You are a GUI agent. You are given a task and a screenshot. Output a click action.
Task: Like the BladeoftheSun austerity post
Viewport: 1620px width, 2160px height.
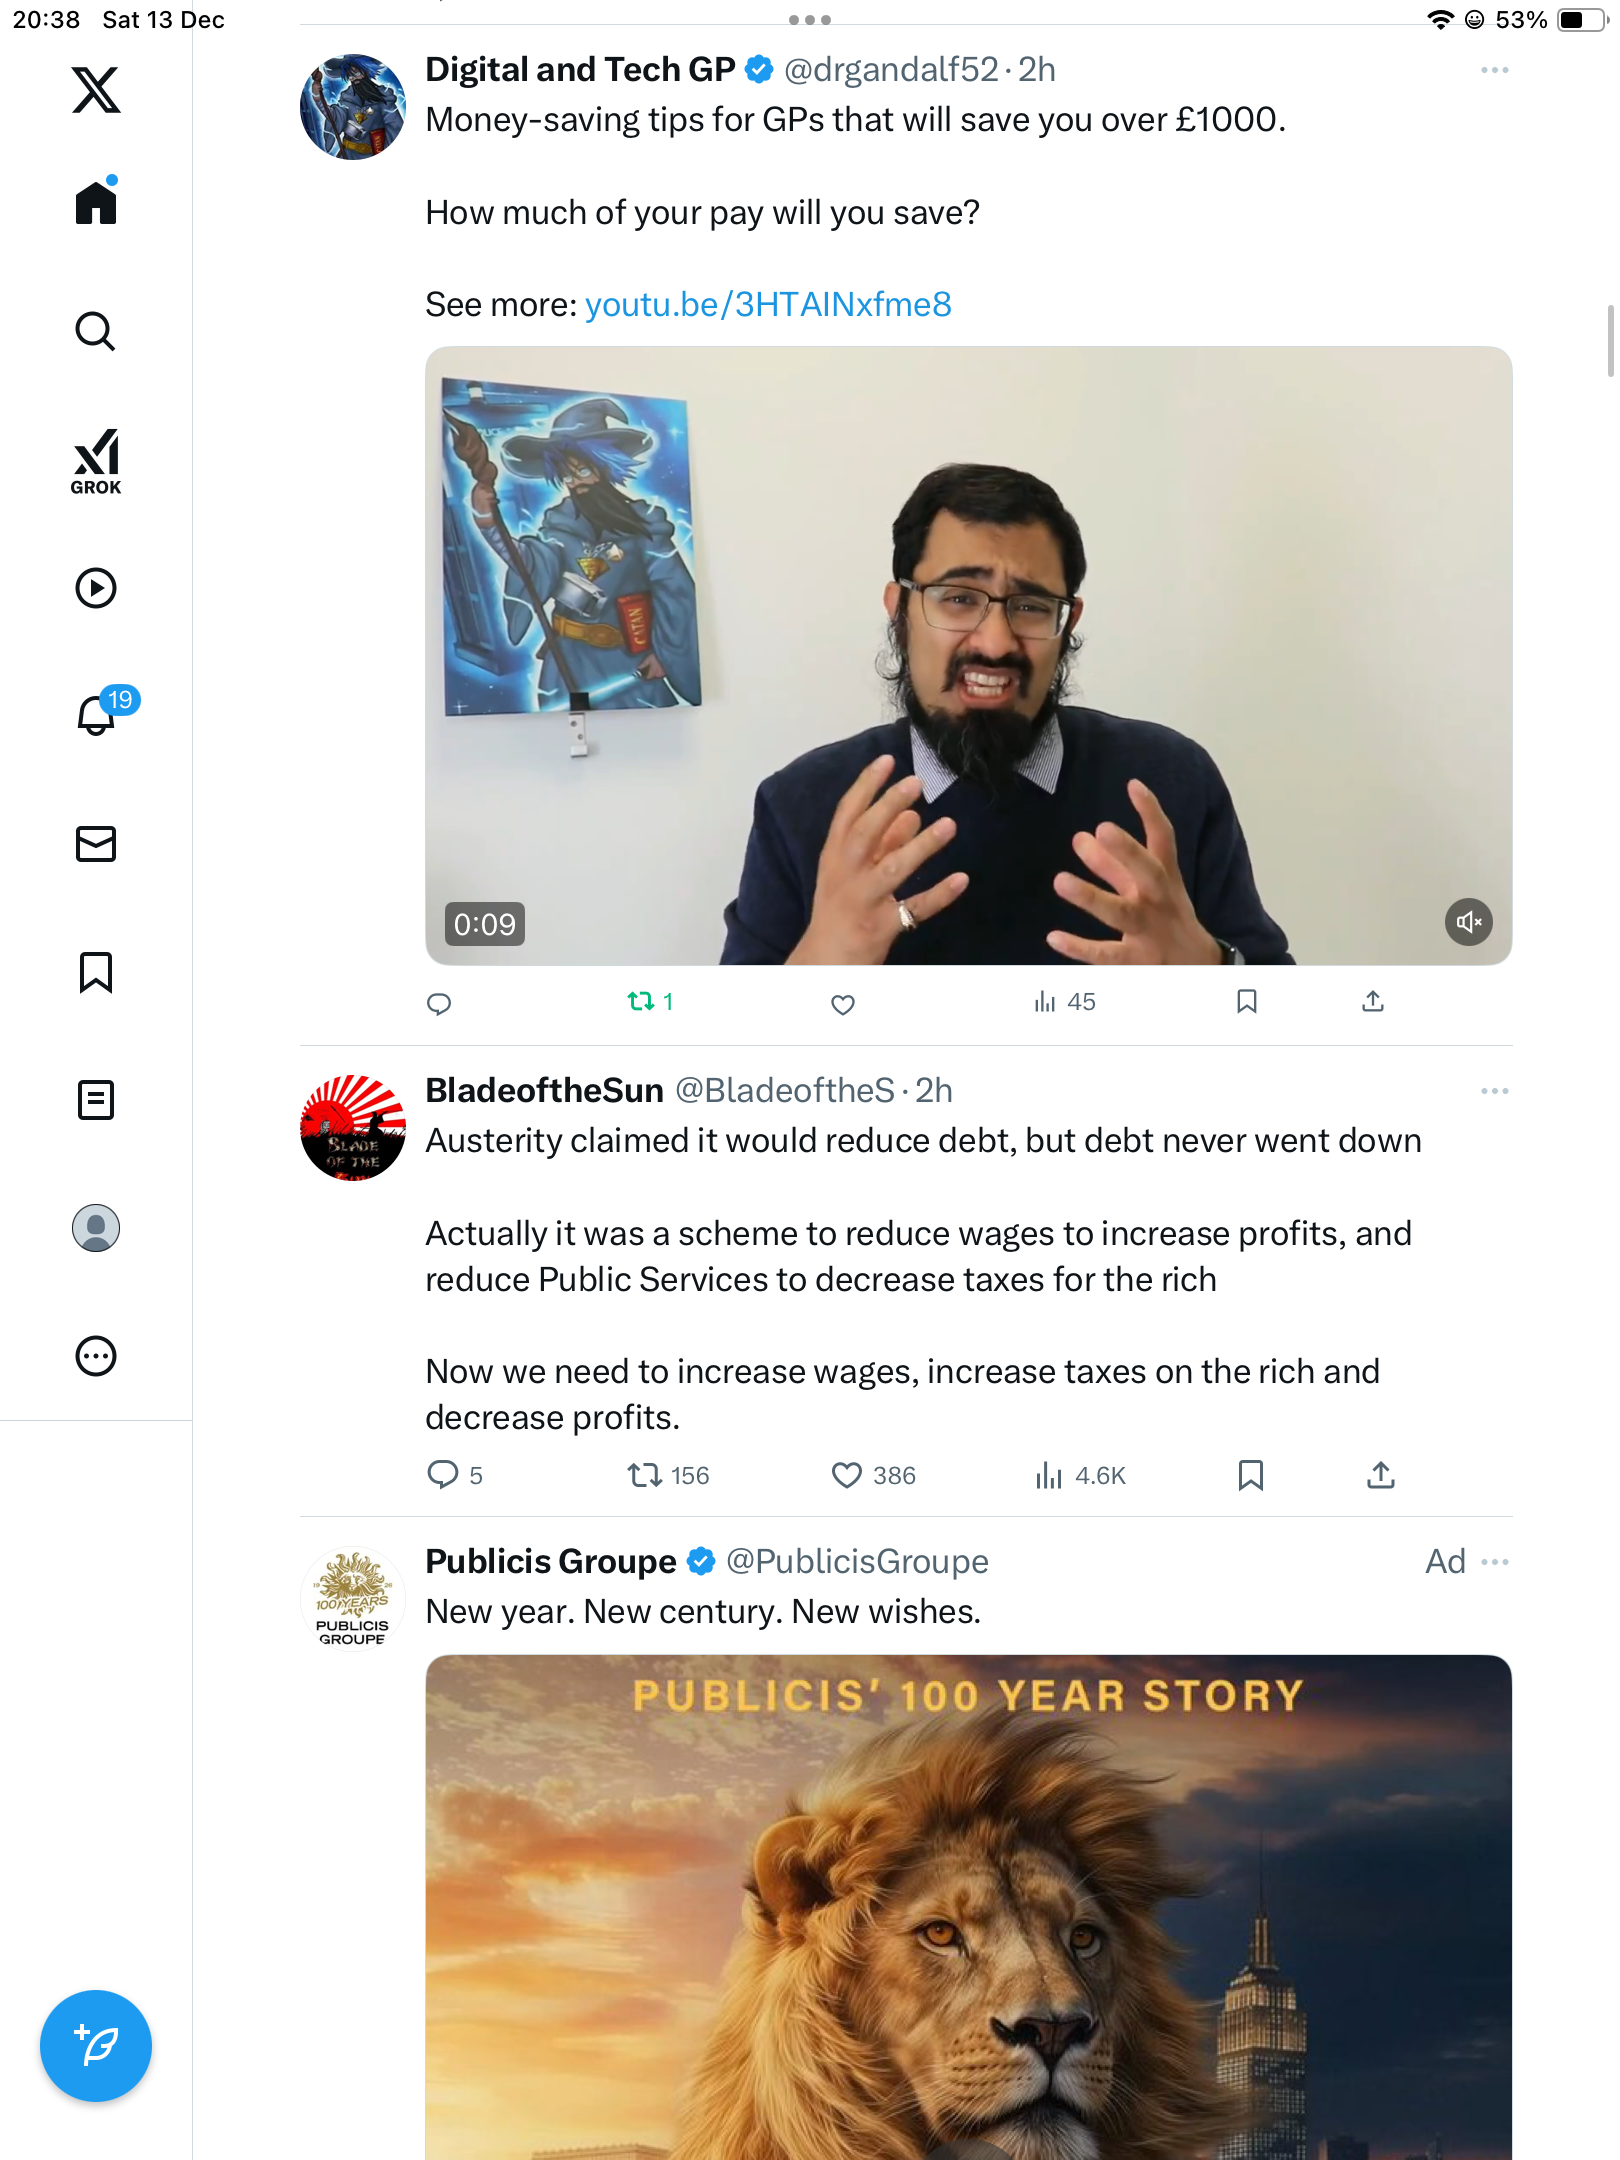846,1475
